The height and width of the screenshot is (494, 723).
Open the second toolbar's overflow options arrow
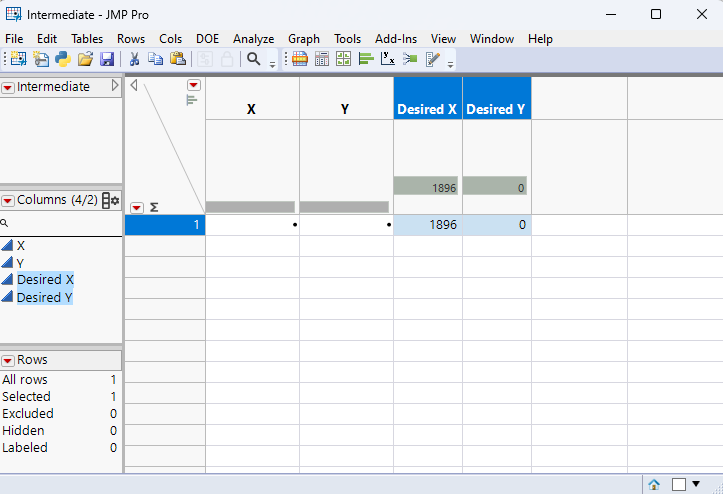[450, 65]
